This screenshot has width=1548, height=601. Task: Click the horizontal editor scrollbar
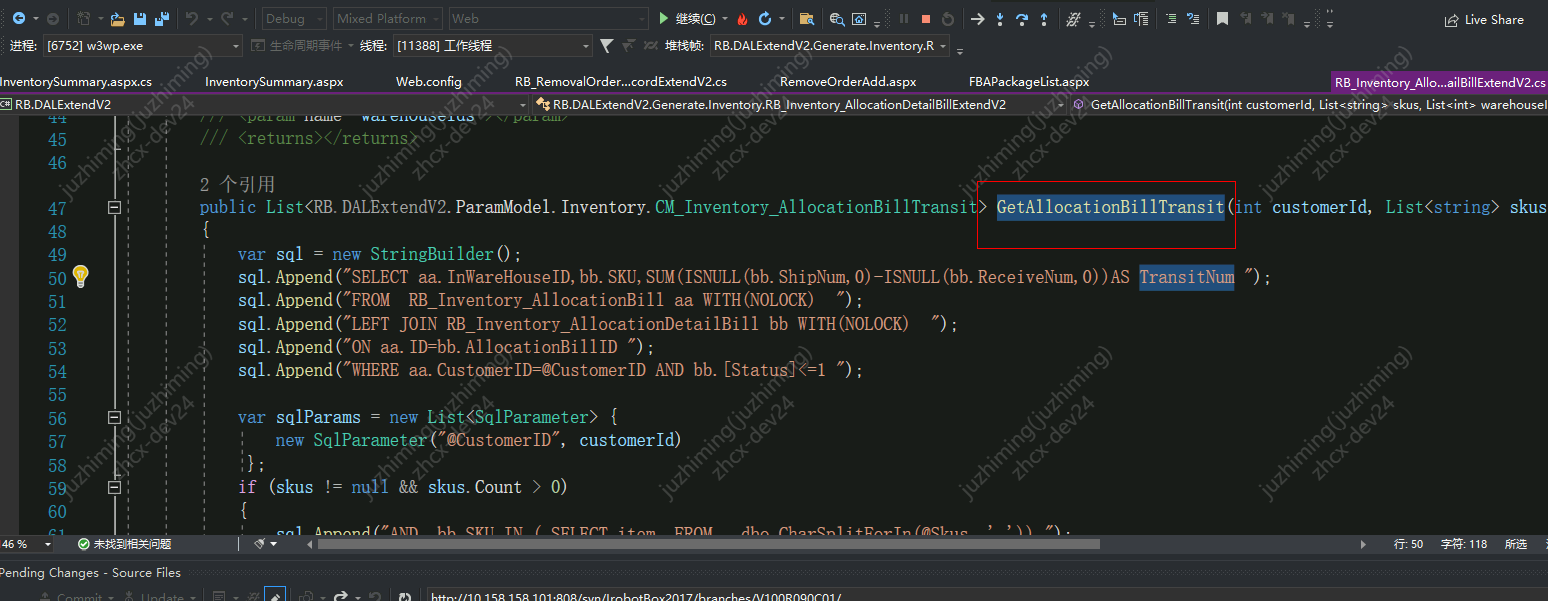click(x=708, y=544)
